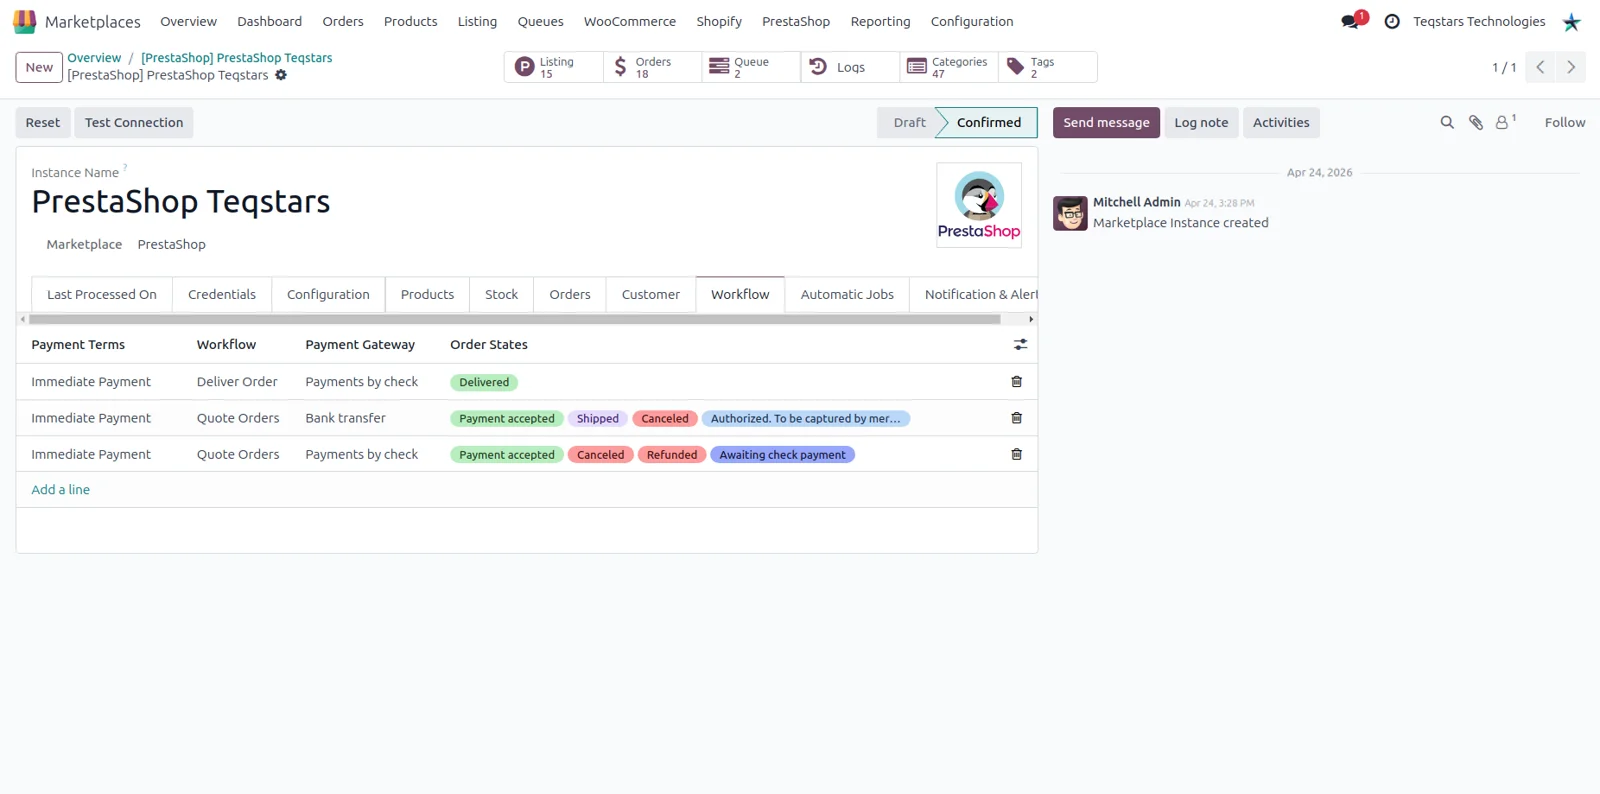
Task: Open the WooCommerce menu
Action: pyautogui.click(x=630, y=21)
